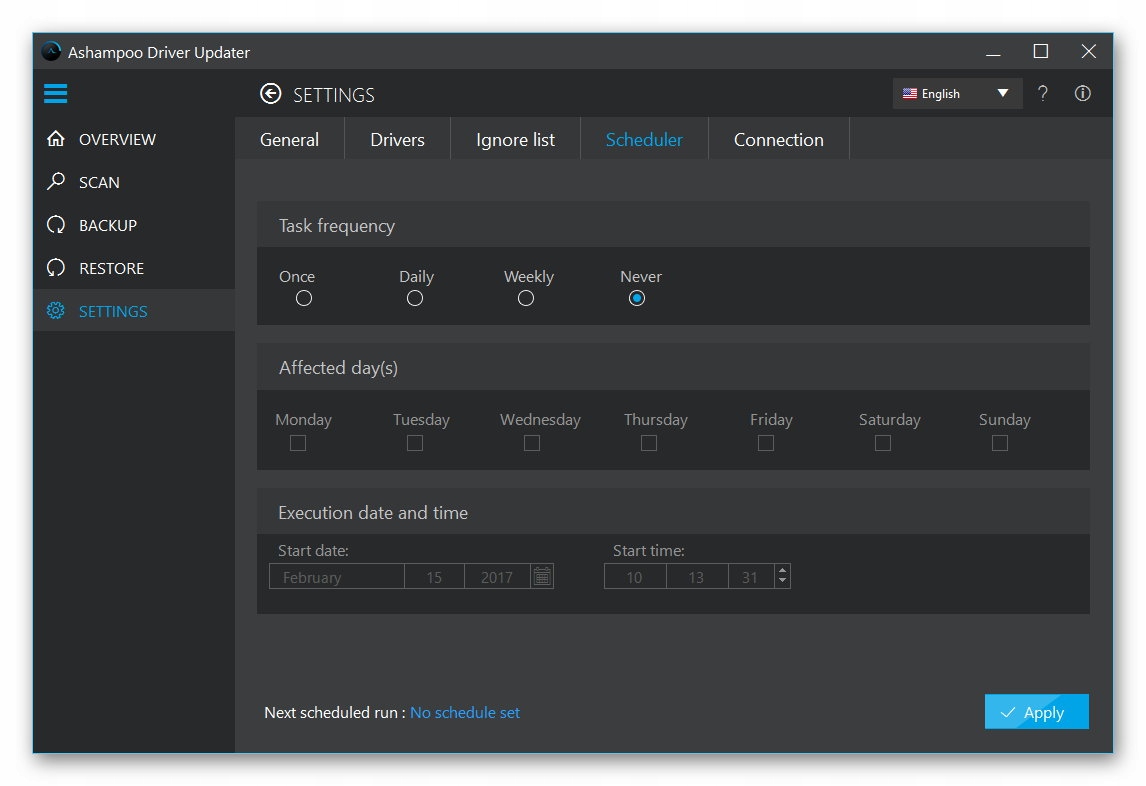Switch to the Drivers tab
Viewport: 1146px width, 786px height.
397,140
